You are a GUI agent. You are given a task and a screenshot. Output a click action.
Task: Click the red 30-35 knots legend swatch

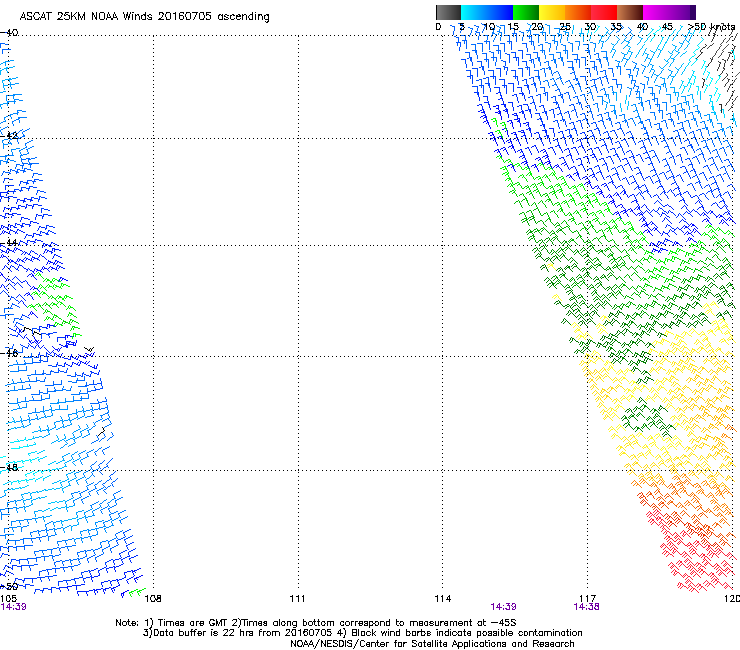(x=604, y=12)
